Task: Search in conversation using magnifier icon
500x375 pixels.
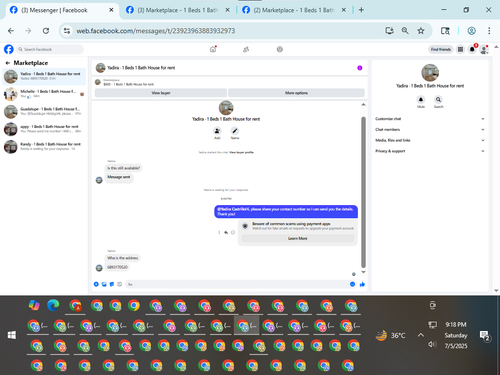Action: pos(438,100)
